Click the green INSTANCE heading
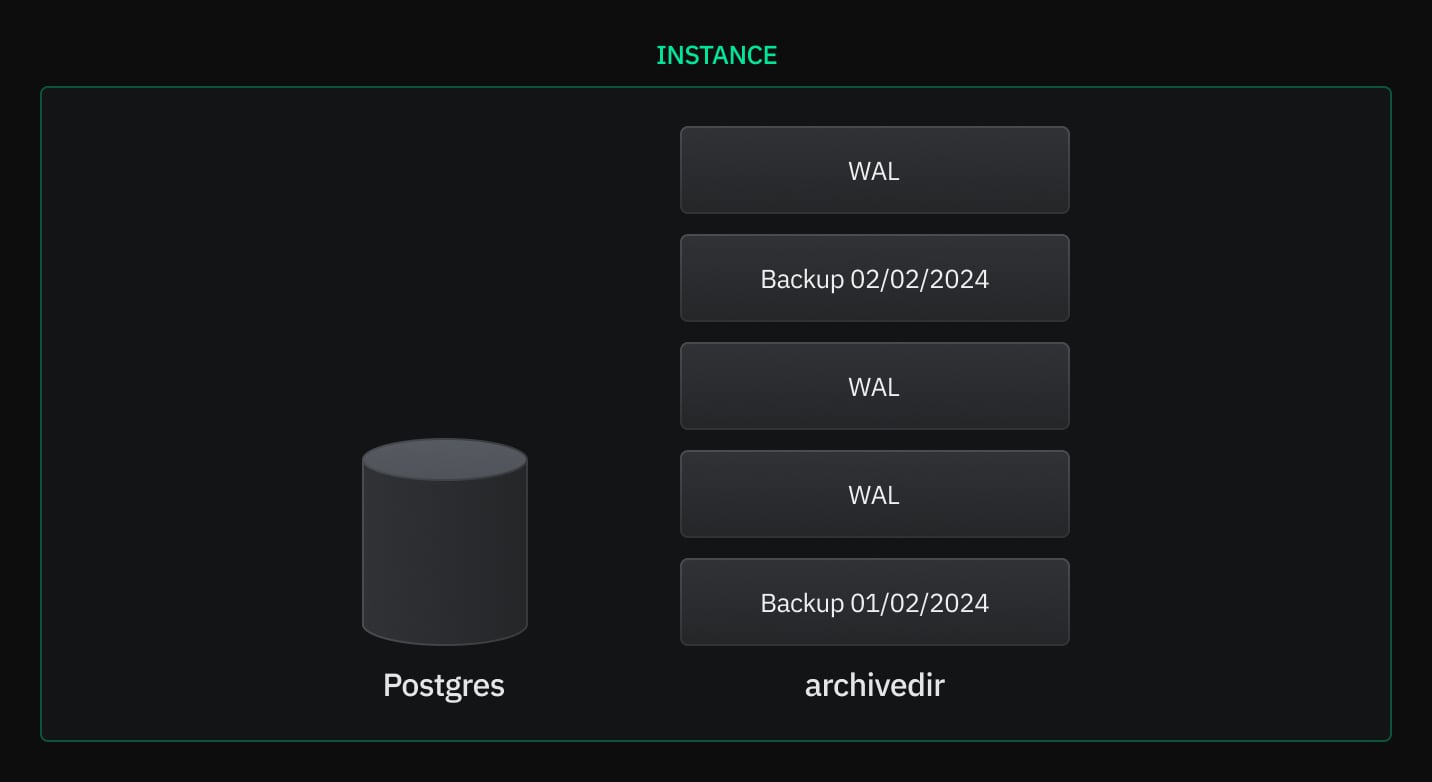 tap(716, 56)
